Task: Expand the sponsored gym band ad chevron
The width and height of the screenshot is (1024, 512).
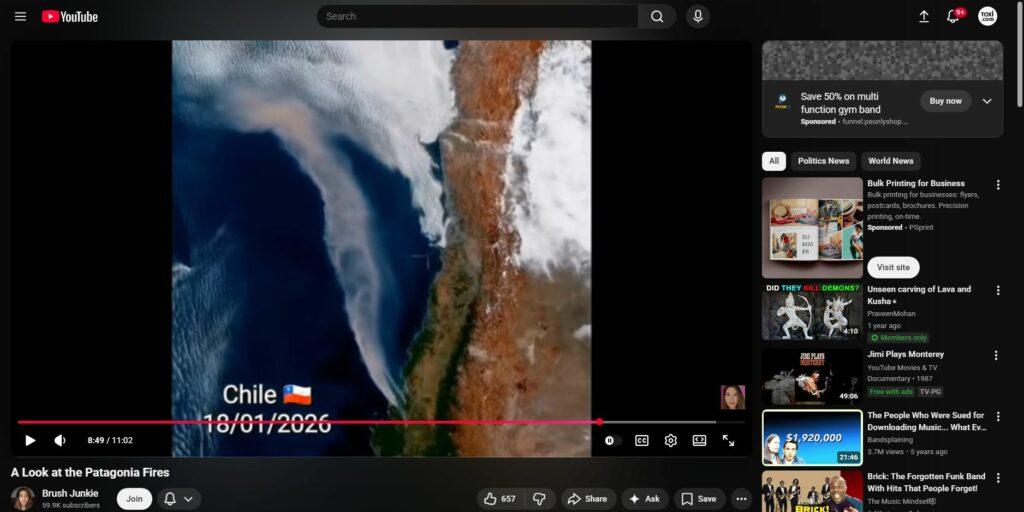Action: pos(987,101)
